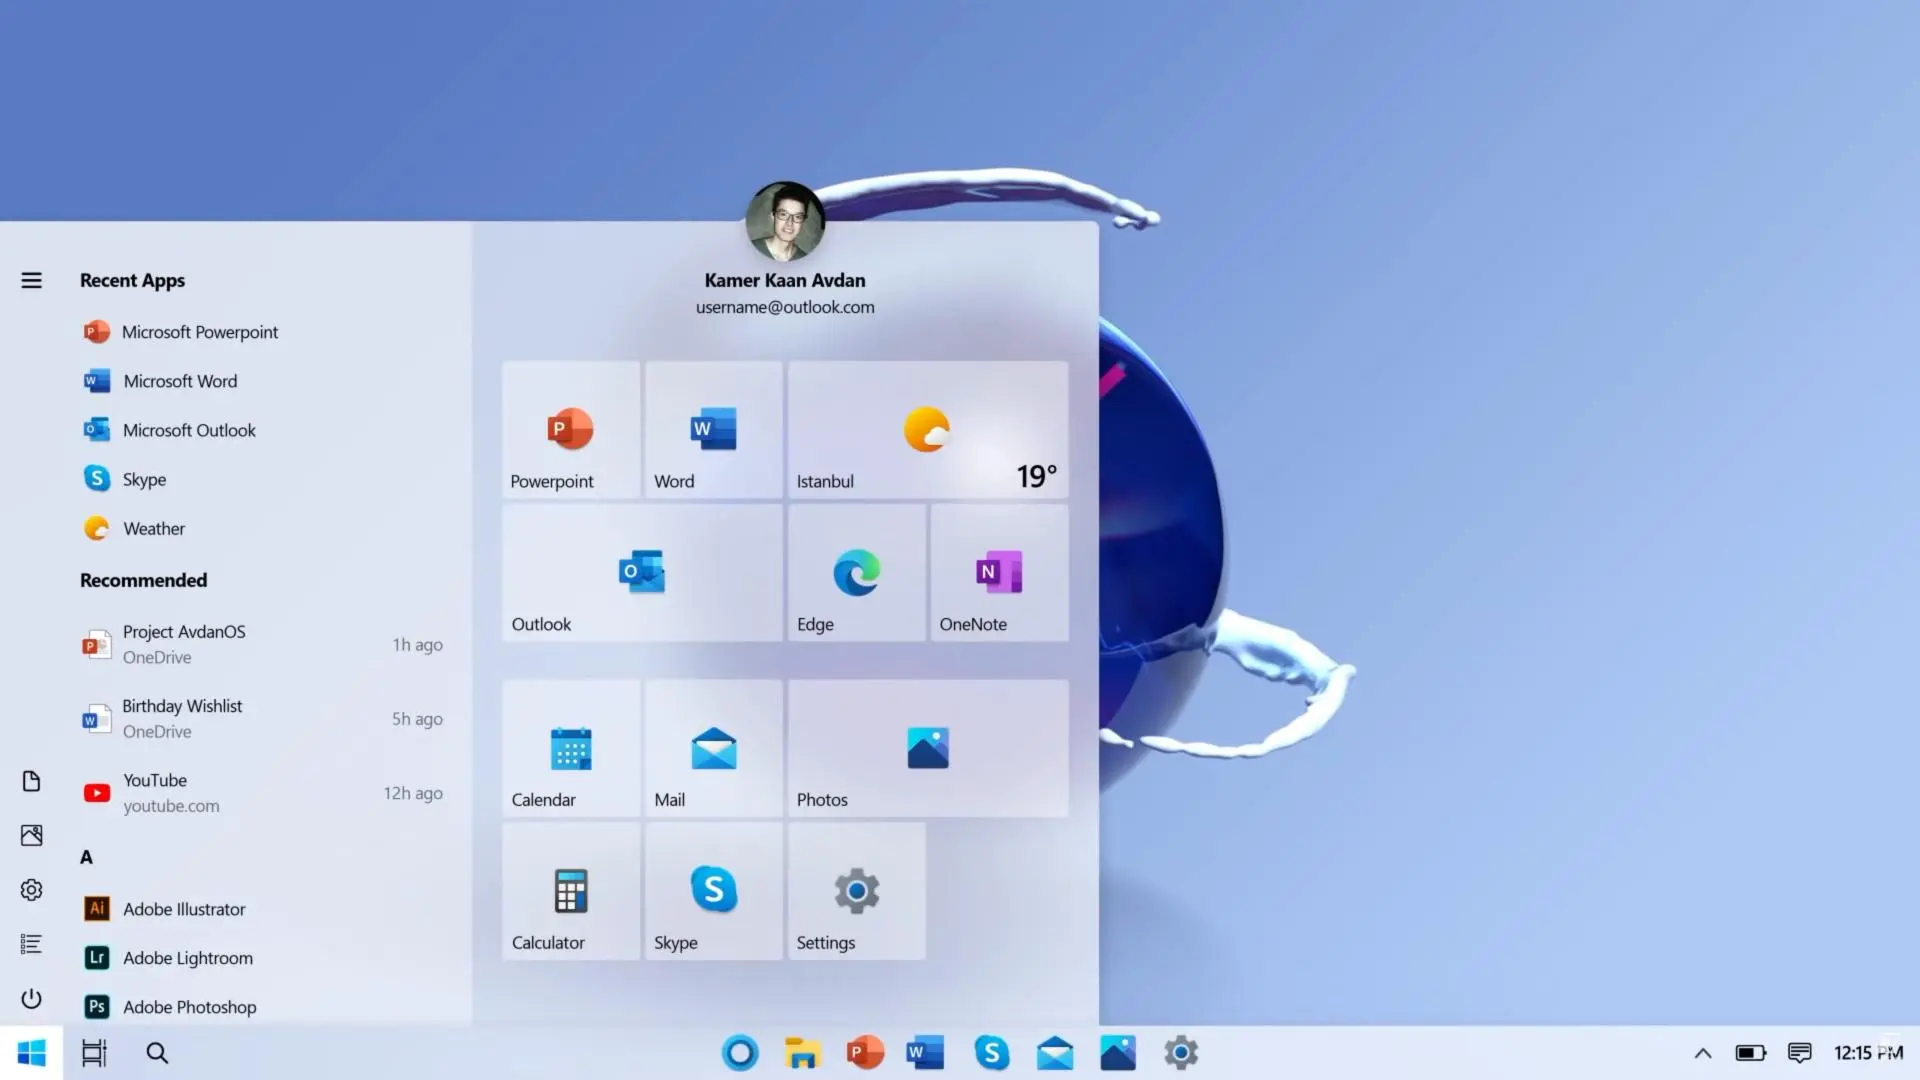Open the user profile picture
This screenshot has height=1080, width=1920.
coord(785,221)
